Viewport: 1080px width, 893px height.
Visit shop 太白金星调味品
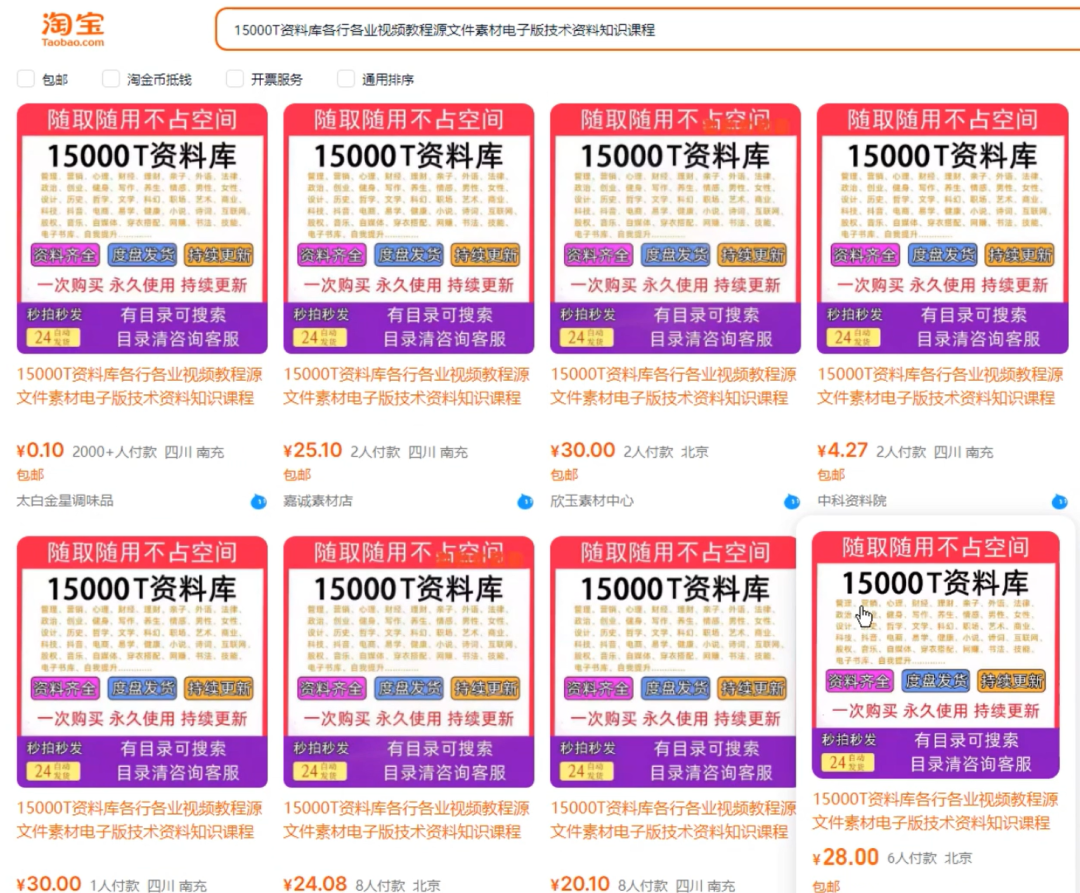(x=65, y=501)
